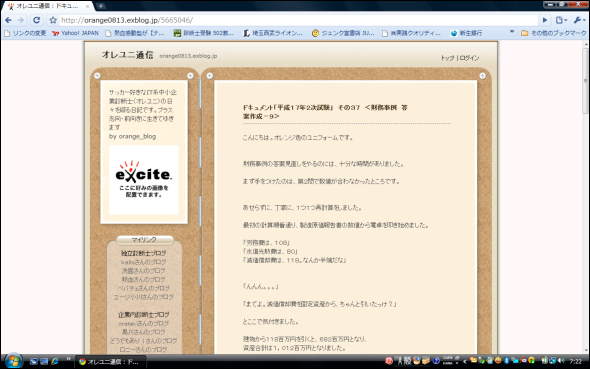Open the Windows Start orb

tap(13, 361)
